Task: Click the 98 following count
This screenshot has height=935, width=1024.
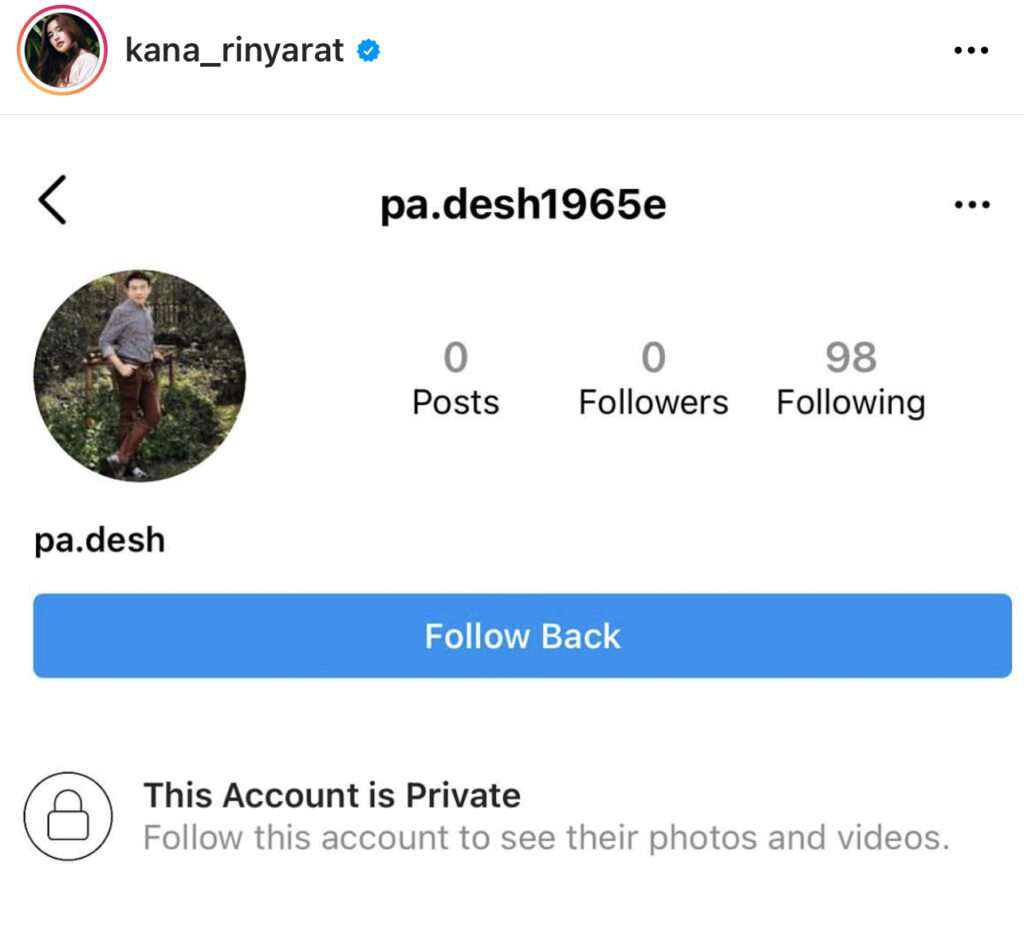Action: tap(850, 357)
